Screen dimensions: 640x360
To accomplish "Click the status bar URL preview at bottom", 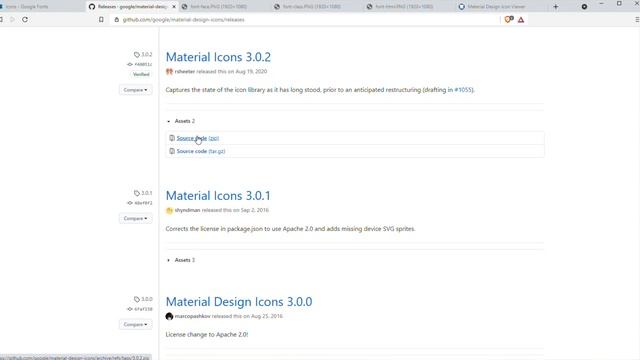I will (x=76, y=357).
